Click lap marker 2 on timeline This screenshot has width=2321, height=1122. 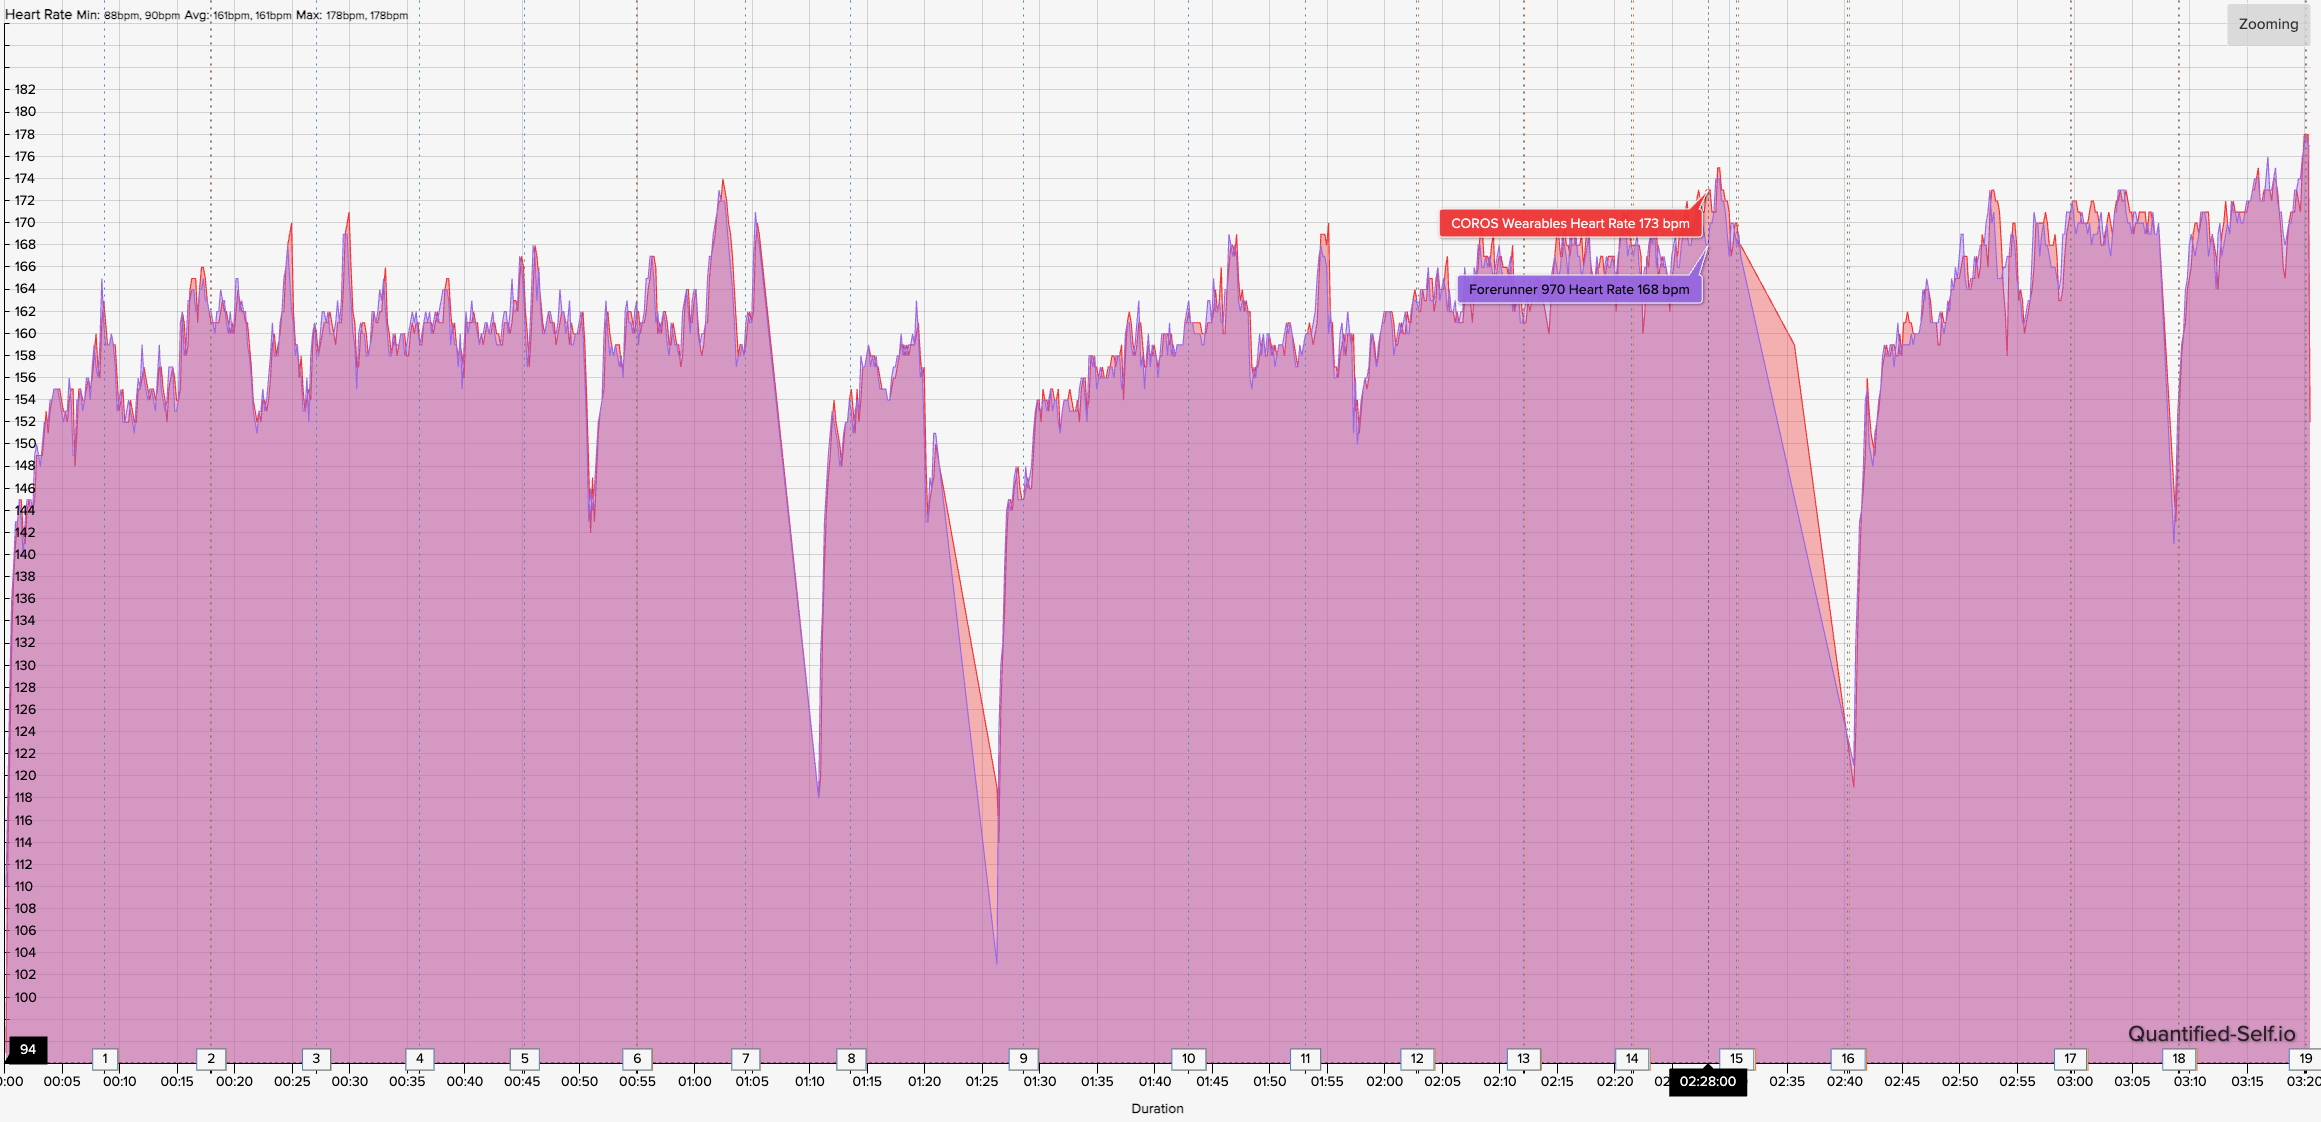[x=211, y=1058]
